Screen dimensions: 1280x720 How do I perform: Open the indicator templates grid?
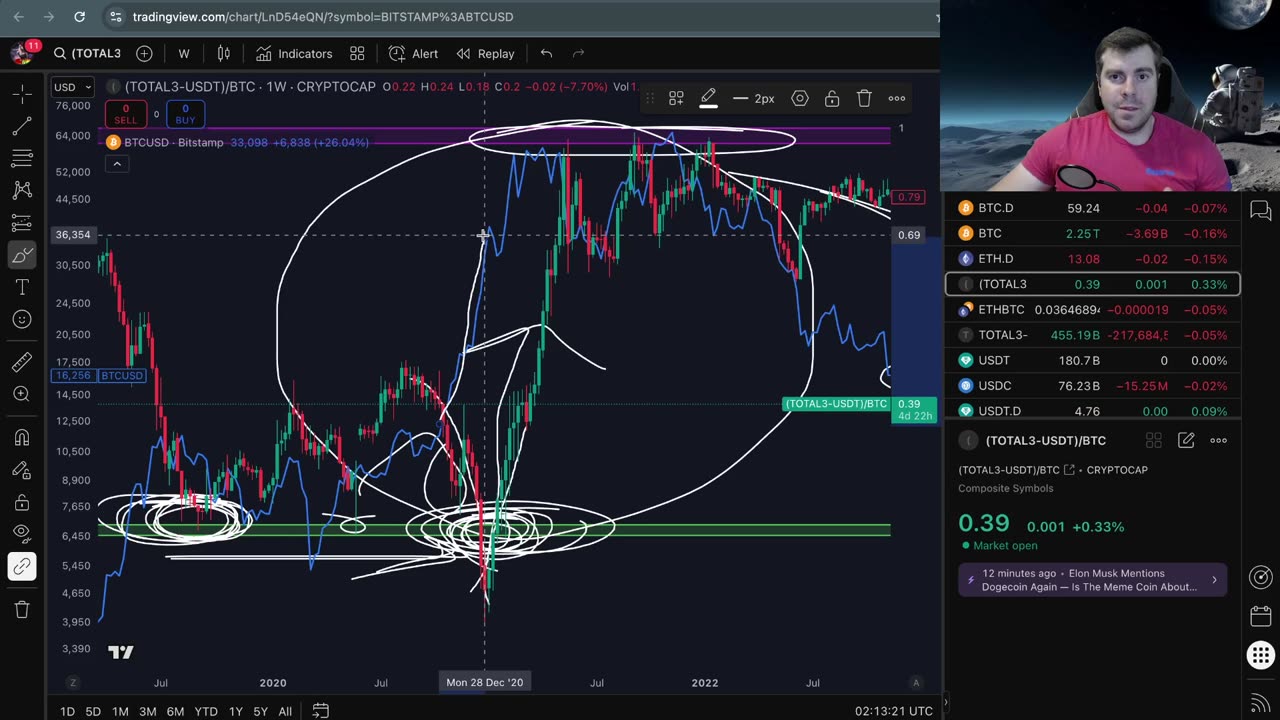[x=357, y=53]
